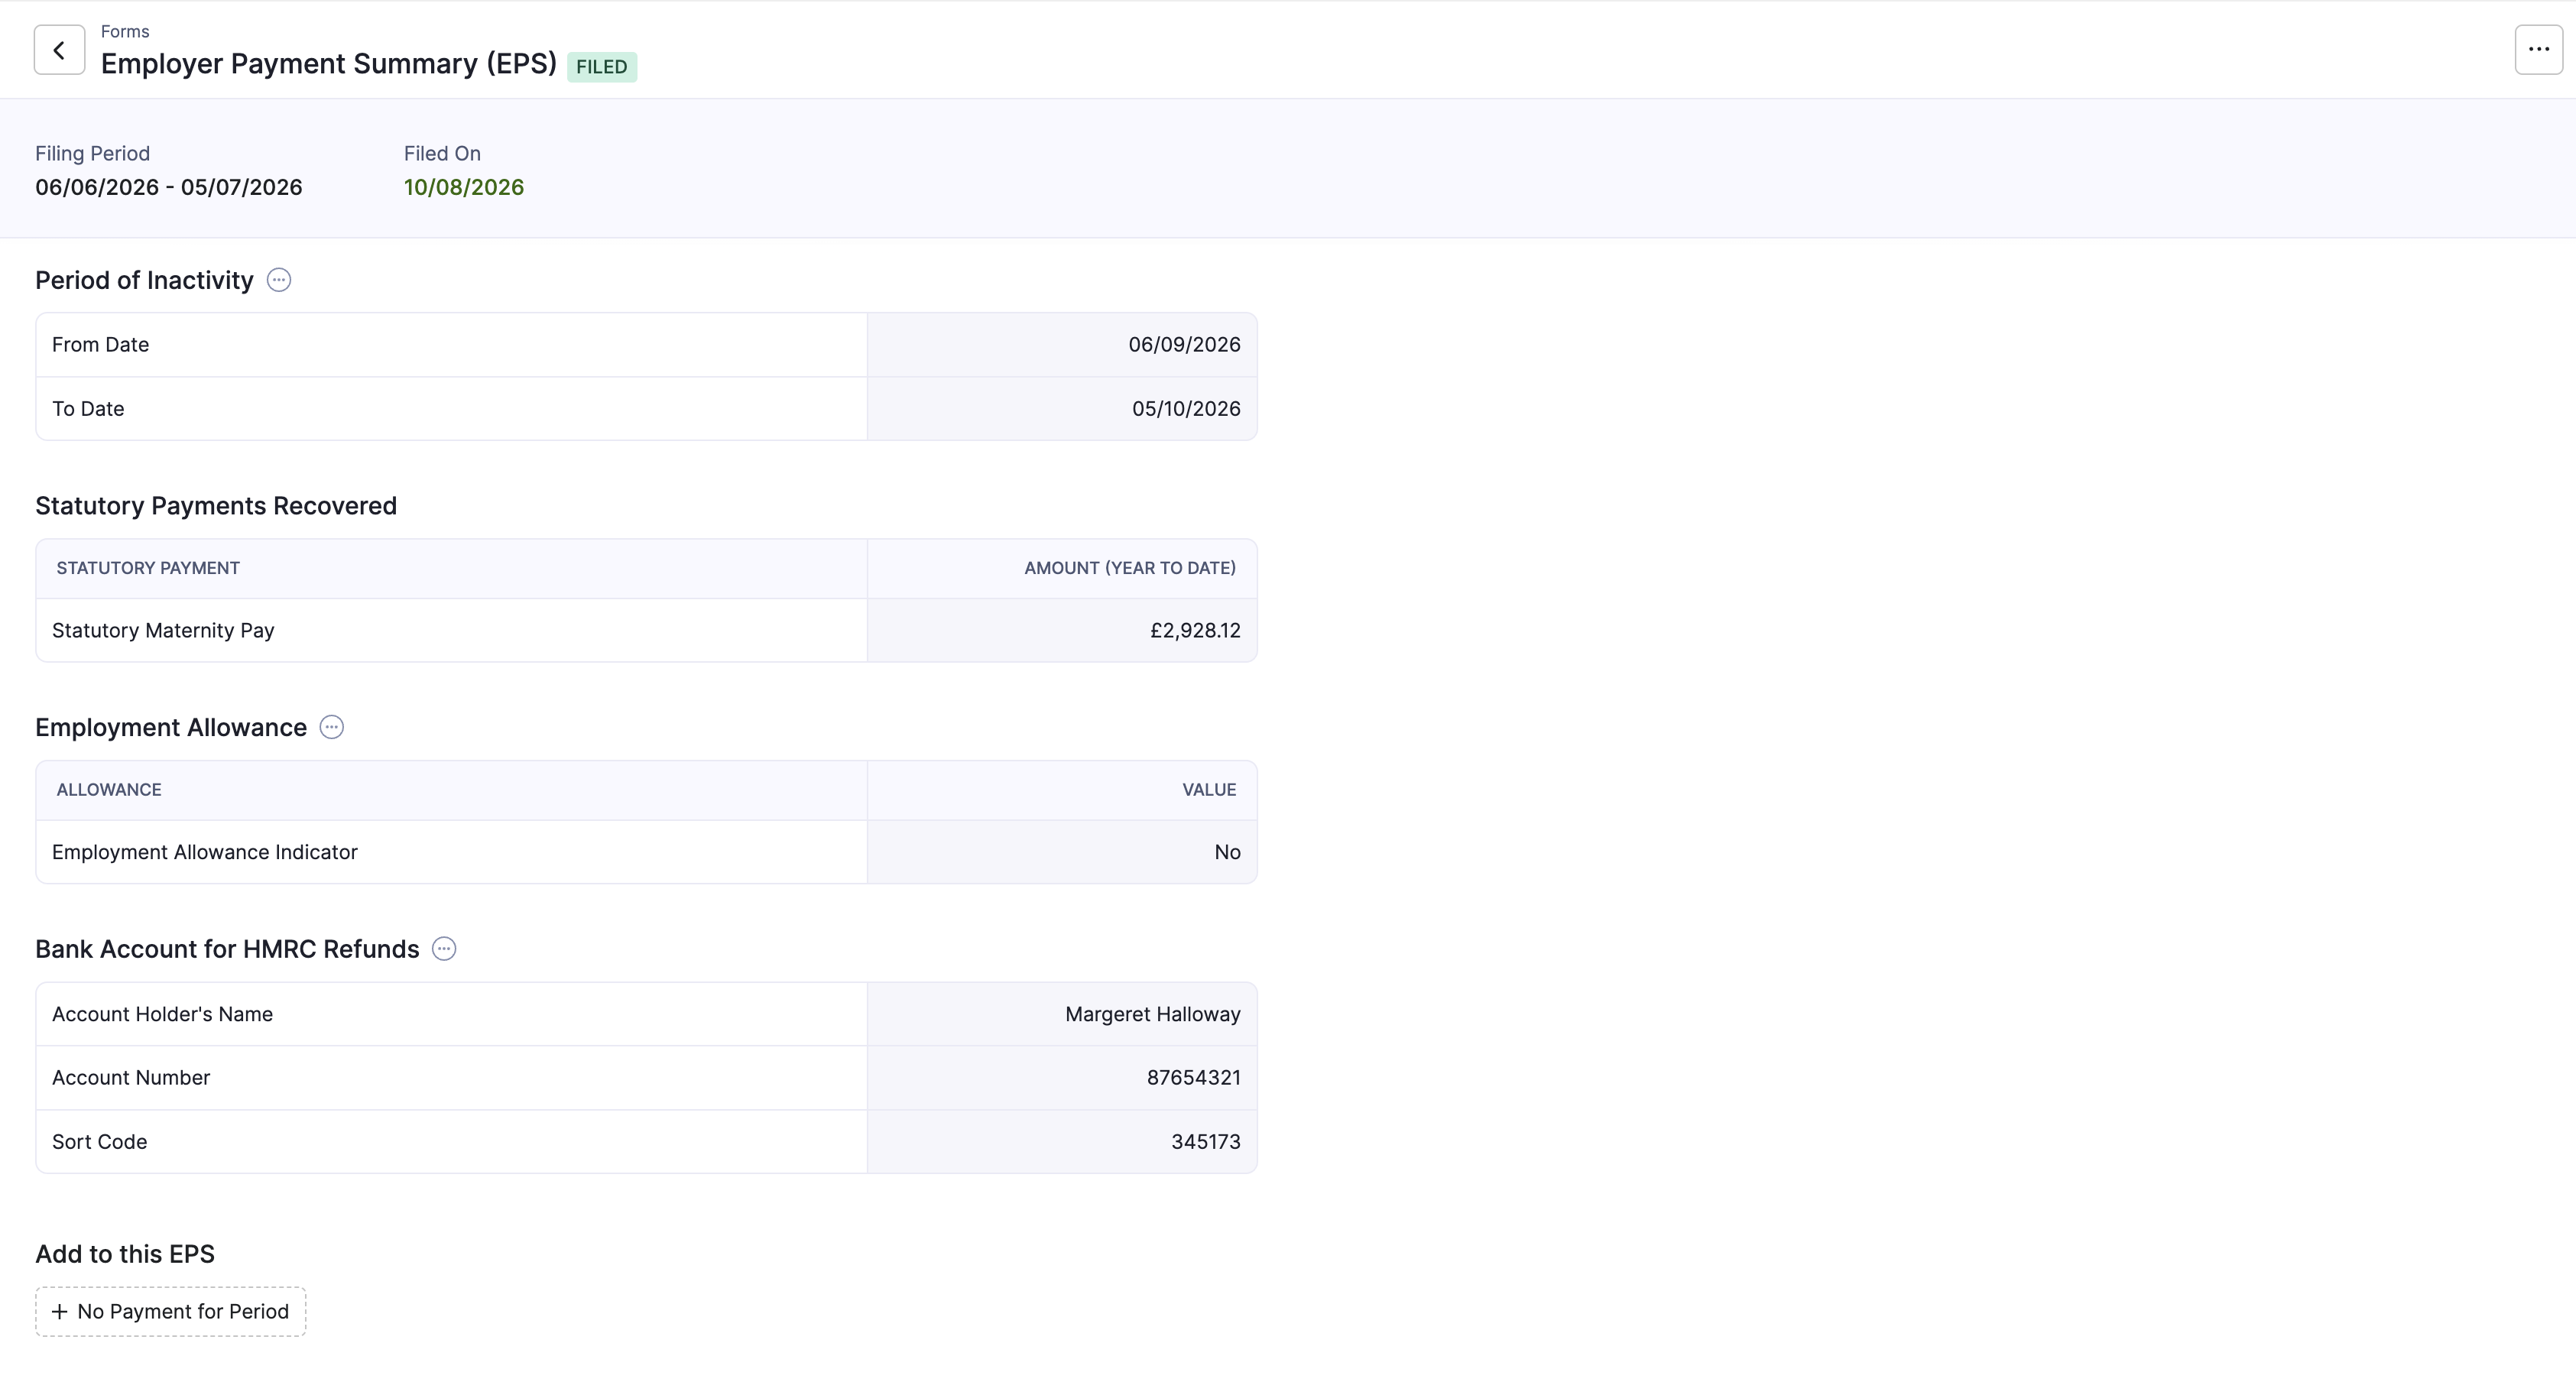The height and width of the screenshot is (1382, 2576).
Task: Click the account number 87654321
Action: coord(1193,1077)
